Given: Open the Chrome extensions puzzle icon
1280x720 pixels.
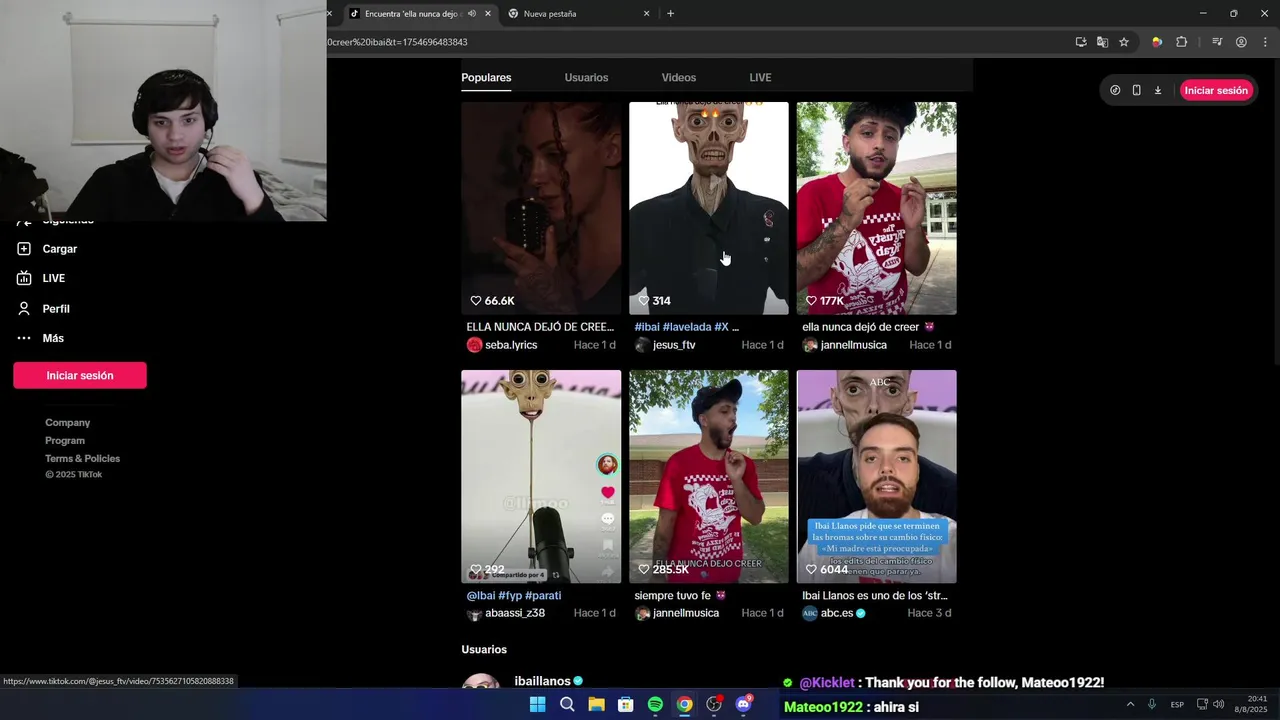Looking at the screenshot, I should [1181, 42].
